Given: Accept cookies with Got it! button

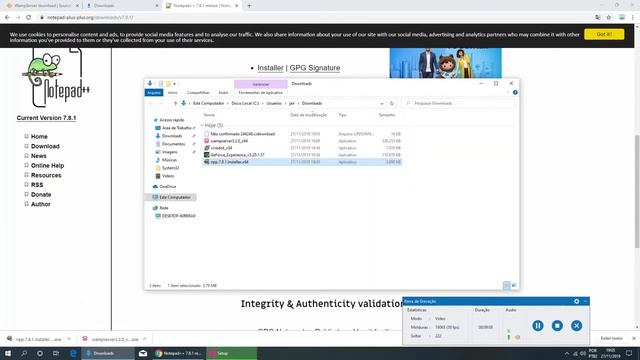Looking at the screenshot, I should [604, 34].
